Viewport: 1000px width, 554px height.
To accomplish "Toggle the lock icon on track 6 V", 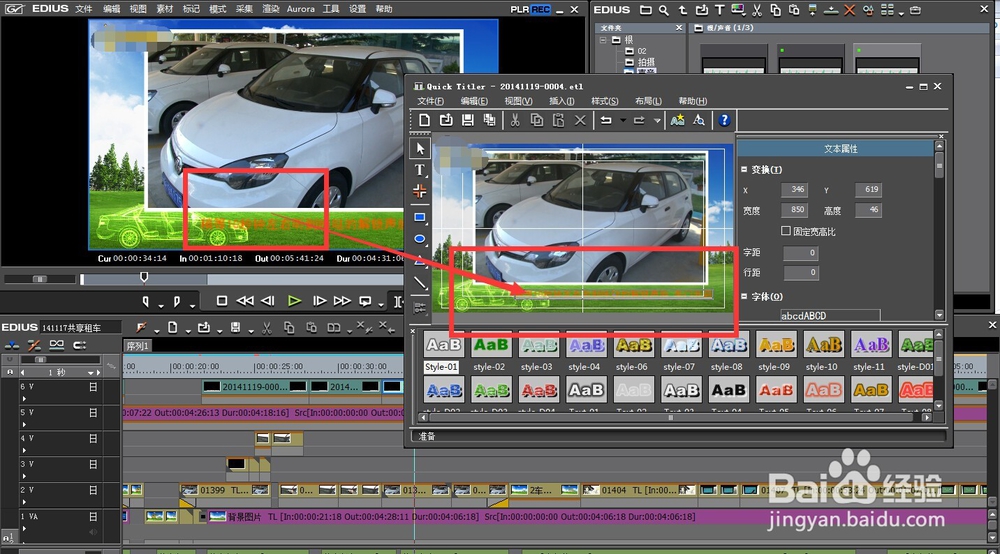I will pos(93,386).
